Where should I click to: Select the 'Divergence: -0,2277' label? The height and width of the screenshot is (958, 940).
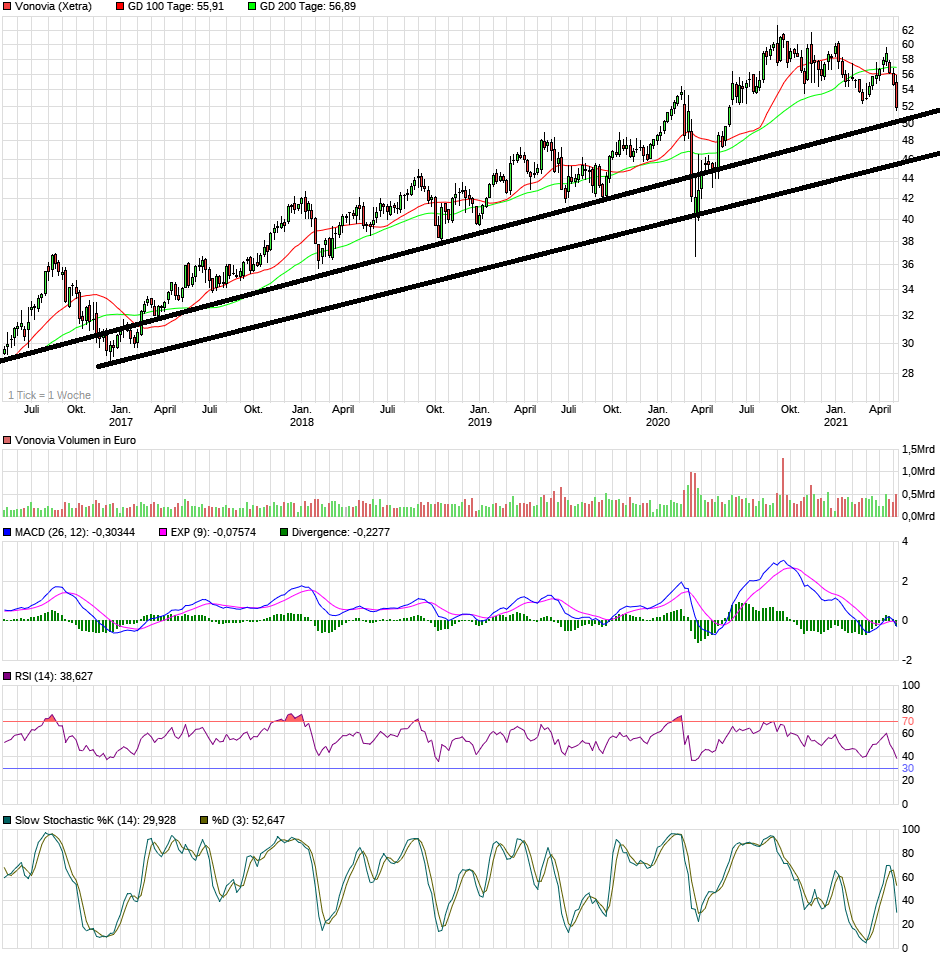tap(341, 533)
